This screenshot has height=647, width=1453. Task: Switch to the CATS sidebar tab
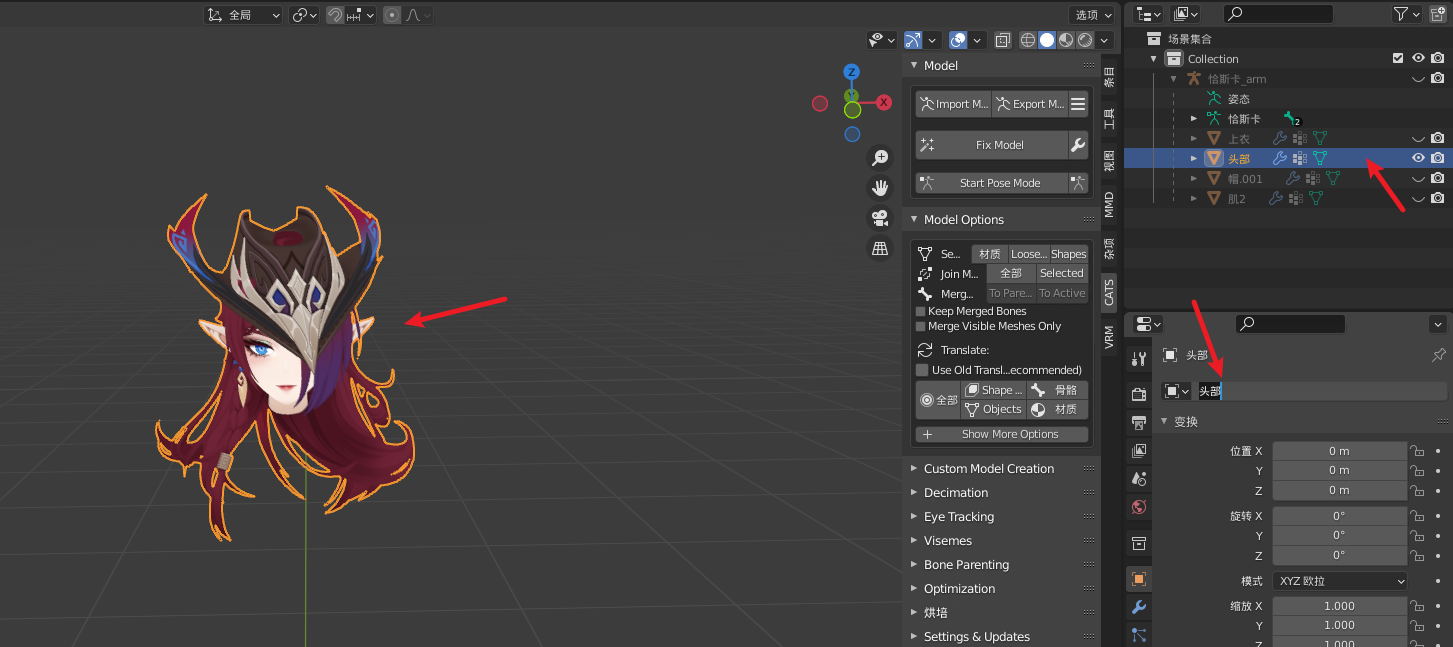pos(1109,292)
